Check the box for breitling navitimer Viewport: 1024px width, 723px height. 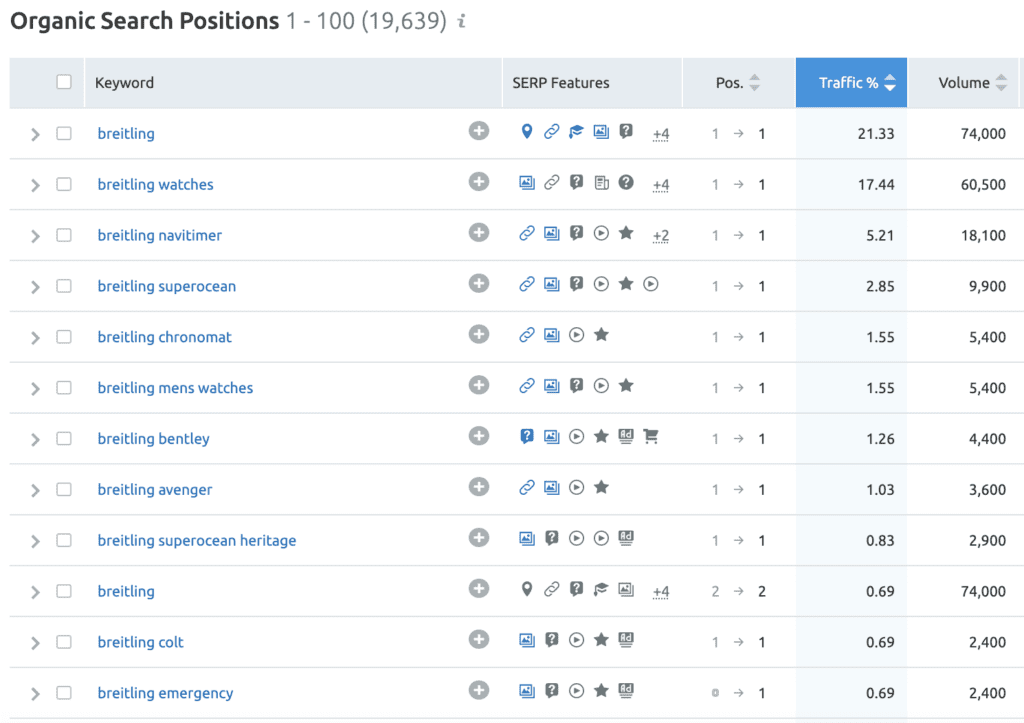(x=64, y=235)
